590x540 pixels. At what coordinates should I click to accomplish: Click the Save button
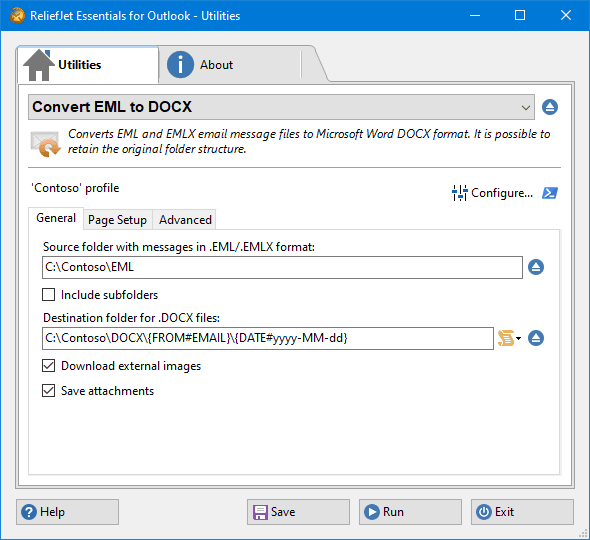(298, 512)
